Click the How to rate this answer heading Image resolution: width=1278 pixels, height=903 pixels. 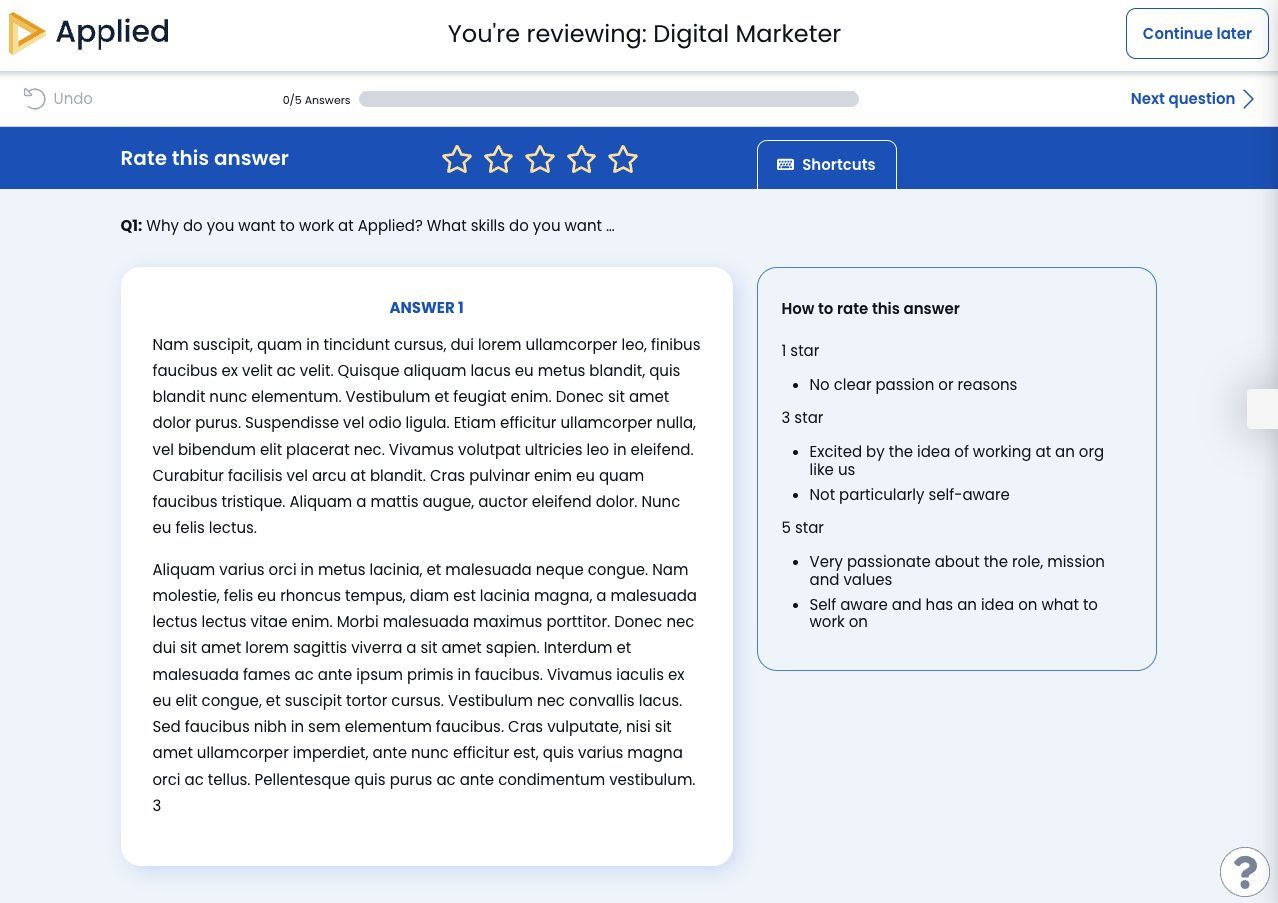click(870, 309)
